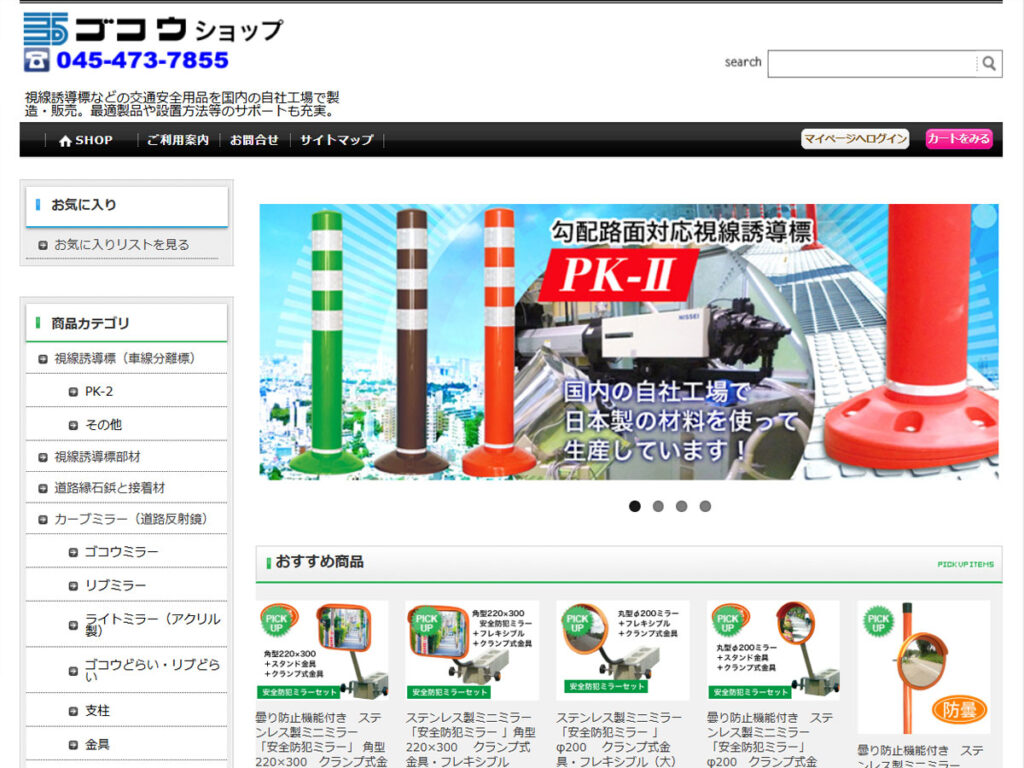The height and width of the screenshot is (768, 1024).
Task: Open the ゴコウミラー subcategory
Action: 121,552
